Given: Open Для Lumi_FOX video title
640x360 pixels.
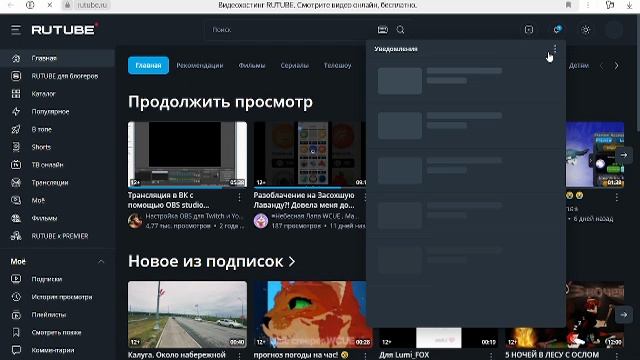Looking at the screenshot, I should pyautogui.click(x=404, y=355).
